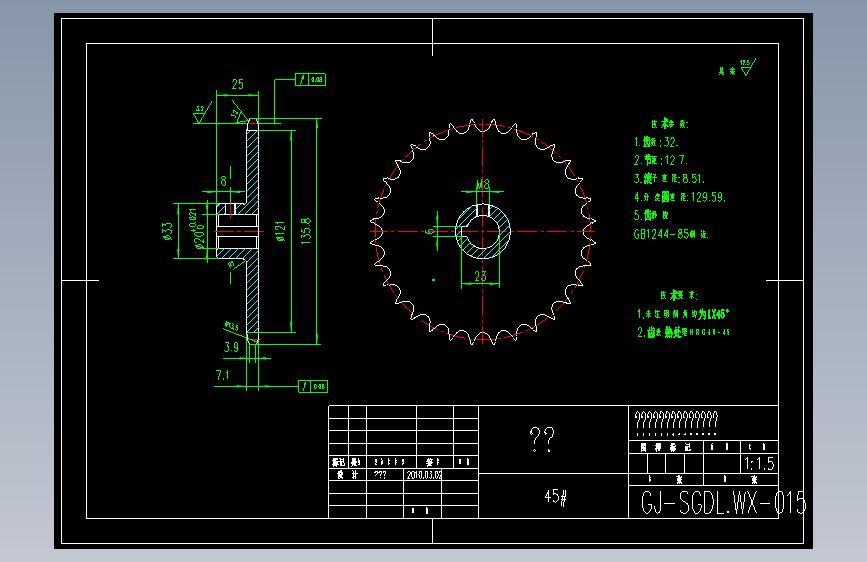The height and width of the screenshot is (562, 867).
Task: Click the red pitch circle of the sprocket
Action: coord(483,231)
